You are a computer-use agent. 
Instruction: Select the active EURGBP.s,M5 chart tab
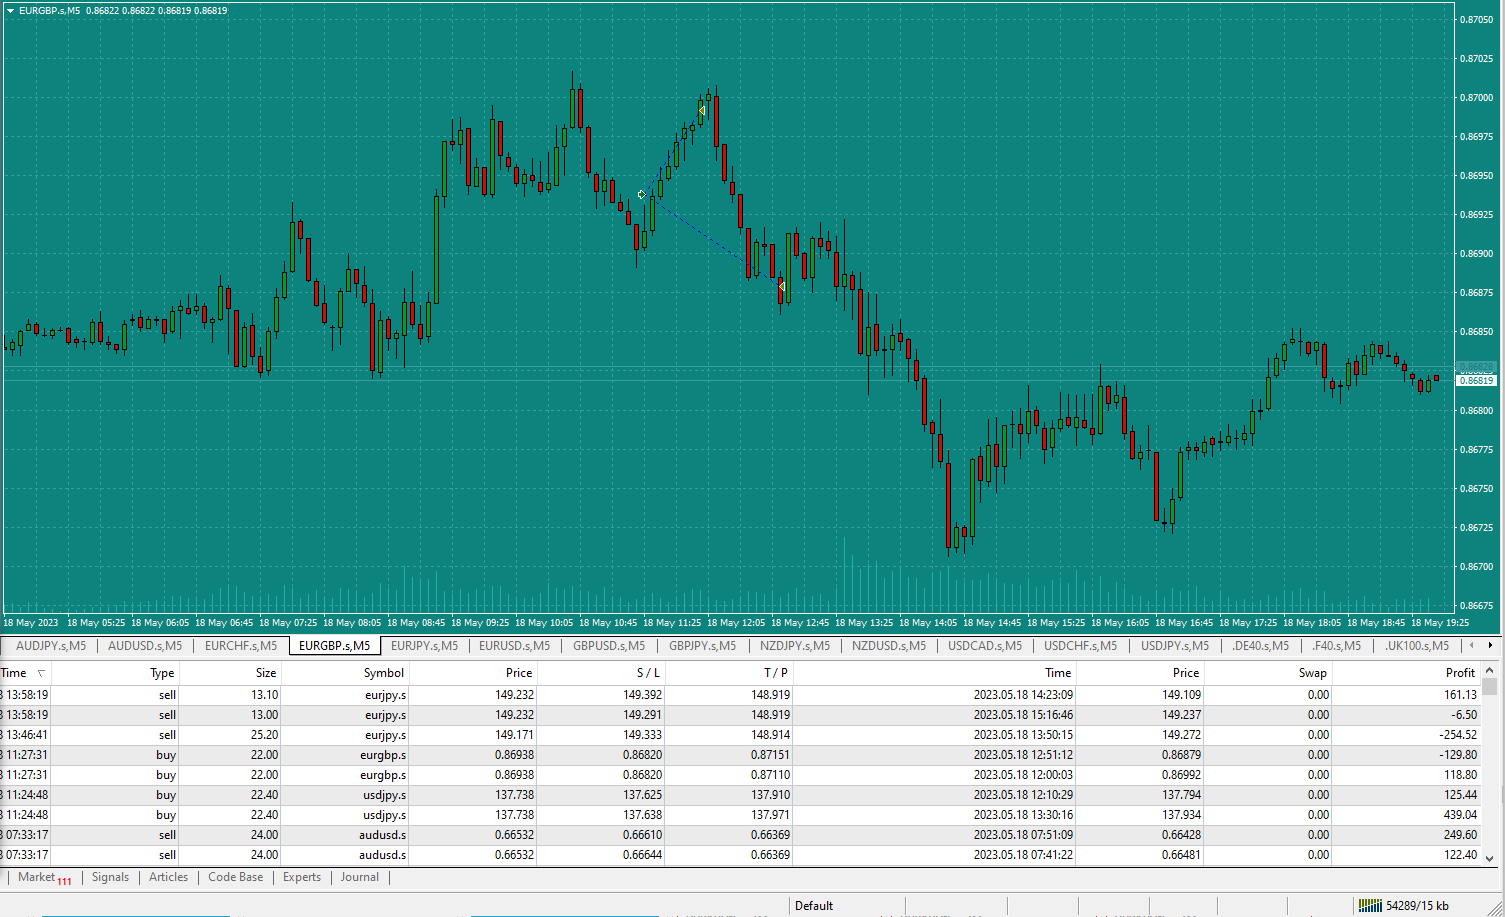[x=334, y=646]
